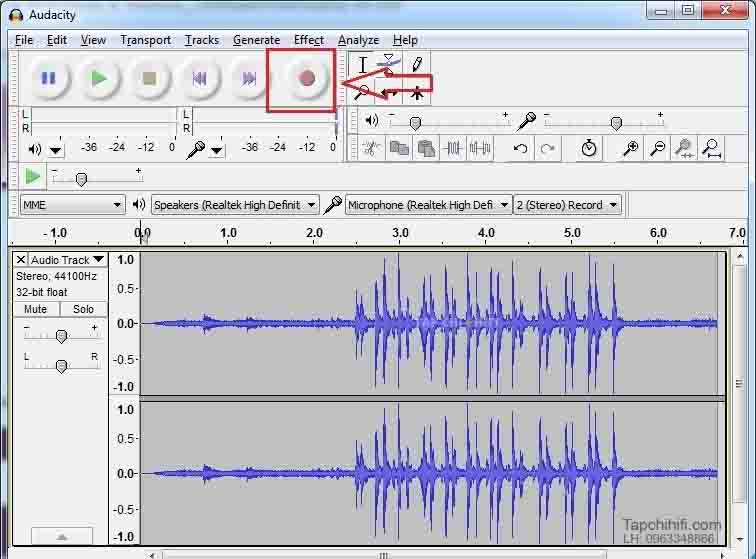The height and width of the screenshot is (559, 756).
Task: Click the horizontal scrollbar at bottom
Action: (383, 555)
